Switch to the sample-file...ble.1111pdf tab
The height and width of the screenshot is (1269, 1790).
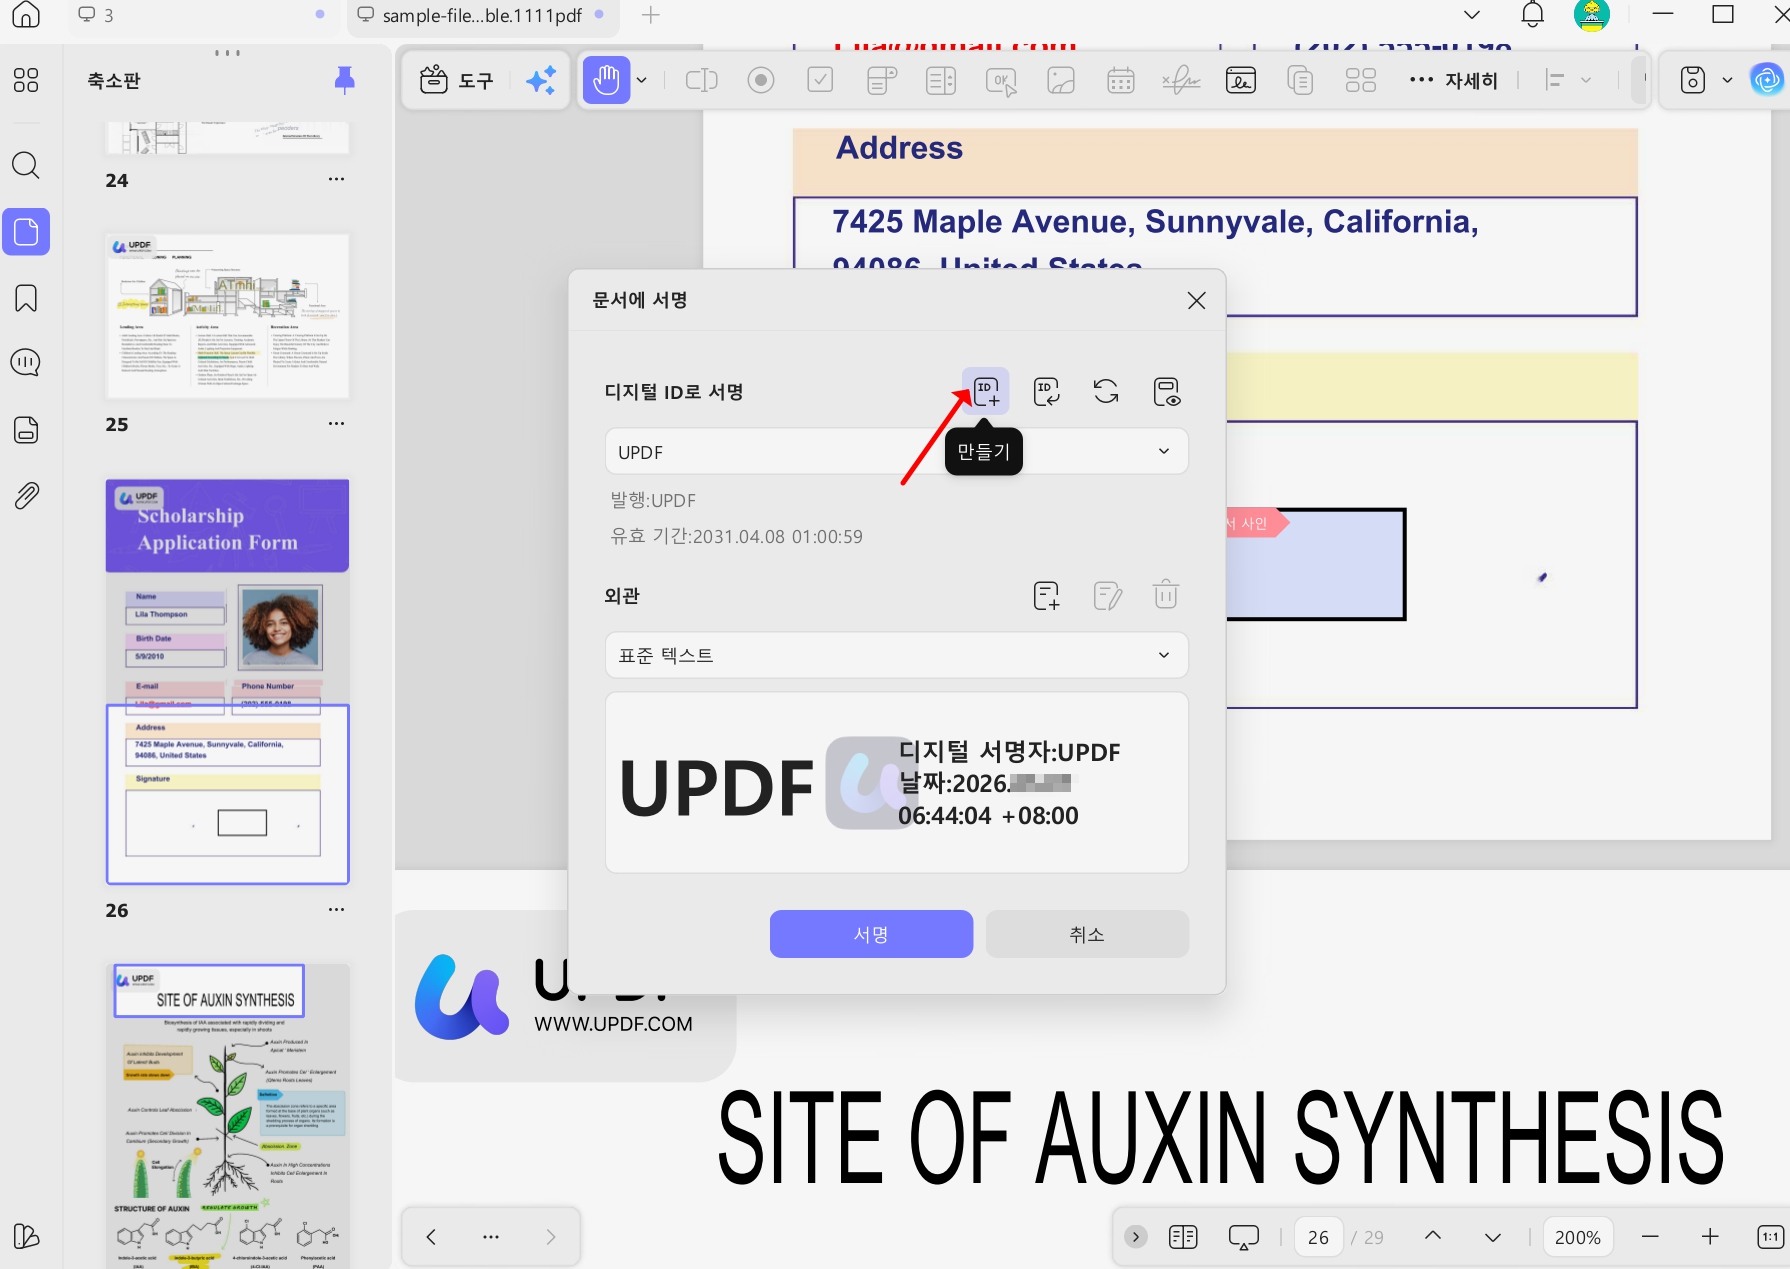[483, 15]
